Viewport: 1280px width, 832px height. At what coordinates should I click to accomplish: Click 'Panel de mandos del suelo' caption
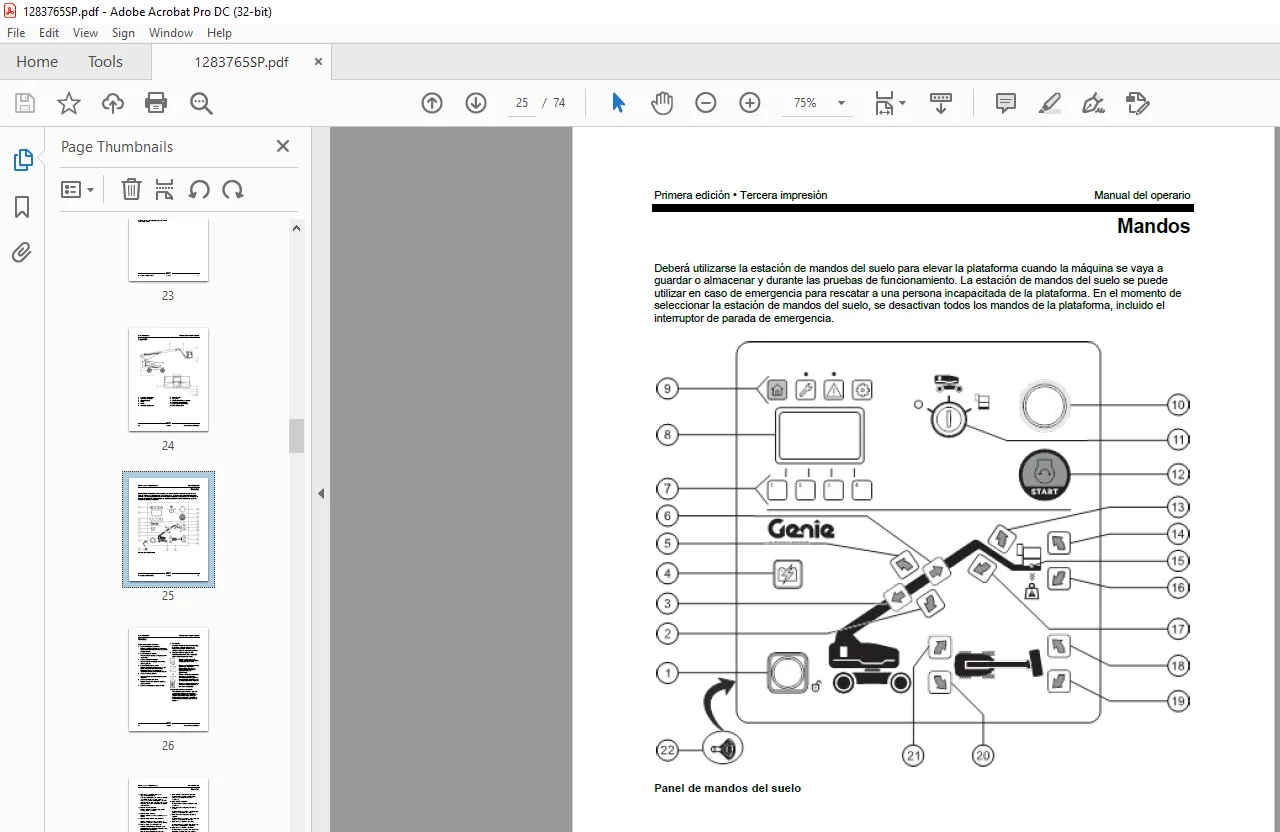(x=727, y=788)
